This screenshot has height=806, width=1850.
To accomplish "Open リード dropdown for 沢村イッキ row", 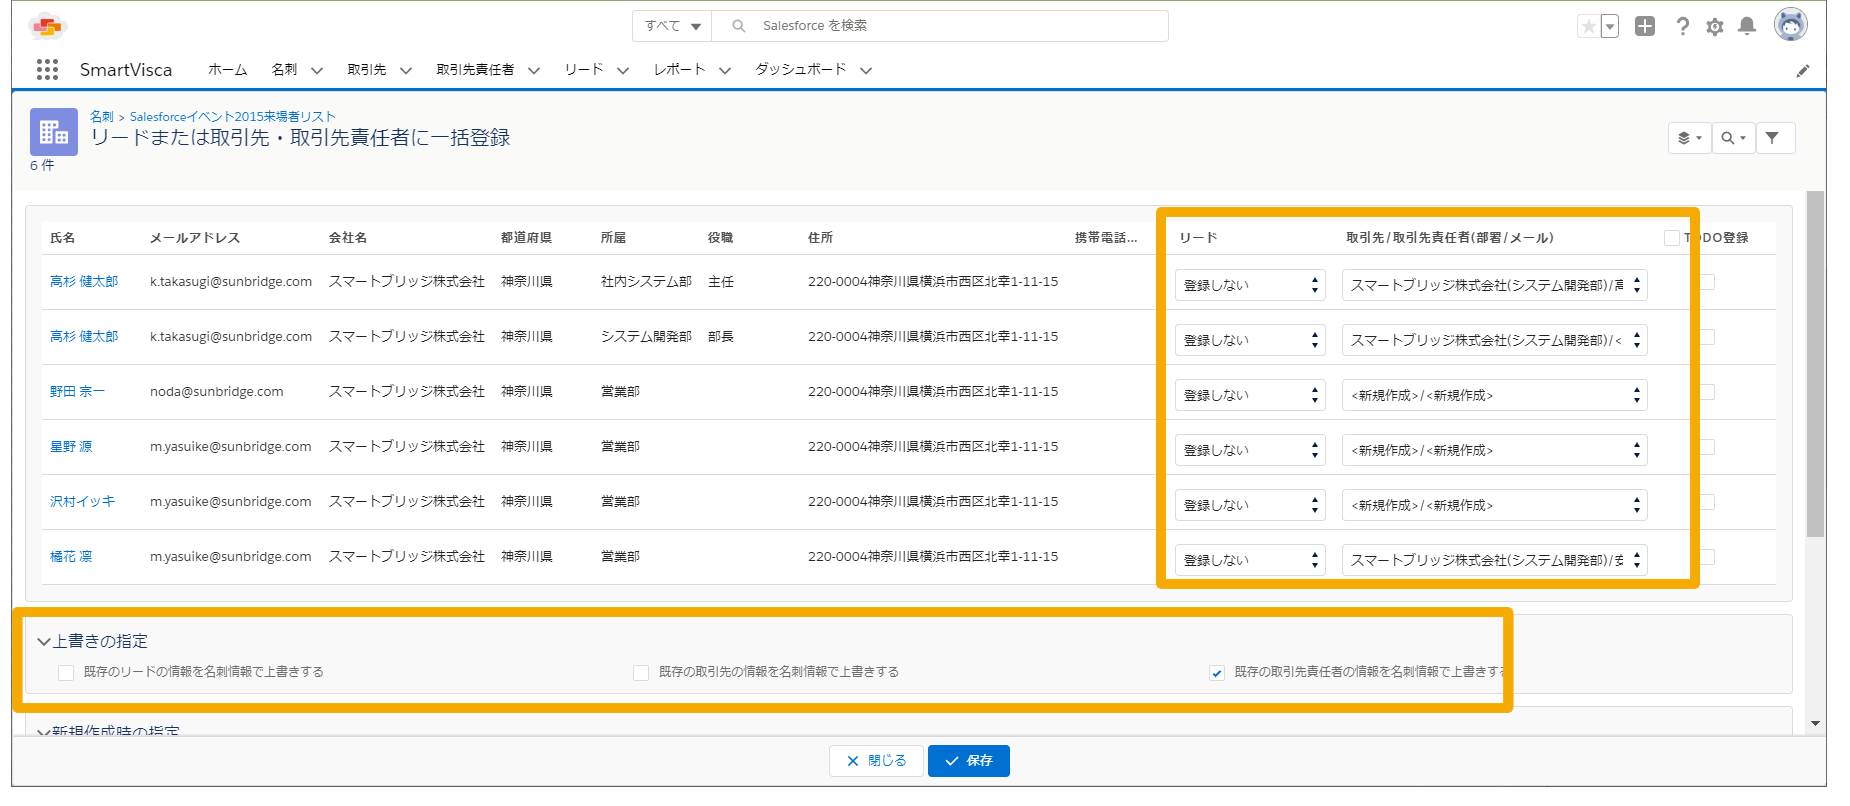I will click(x=1250, y=505).
